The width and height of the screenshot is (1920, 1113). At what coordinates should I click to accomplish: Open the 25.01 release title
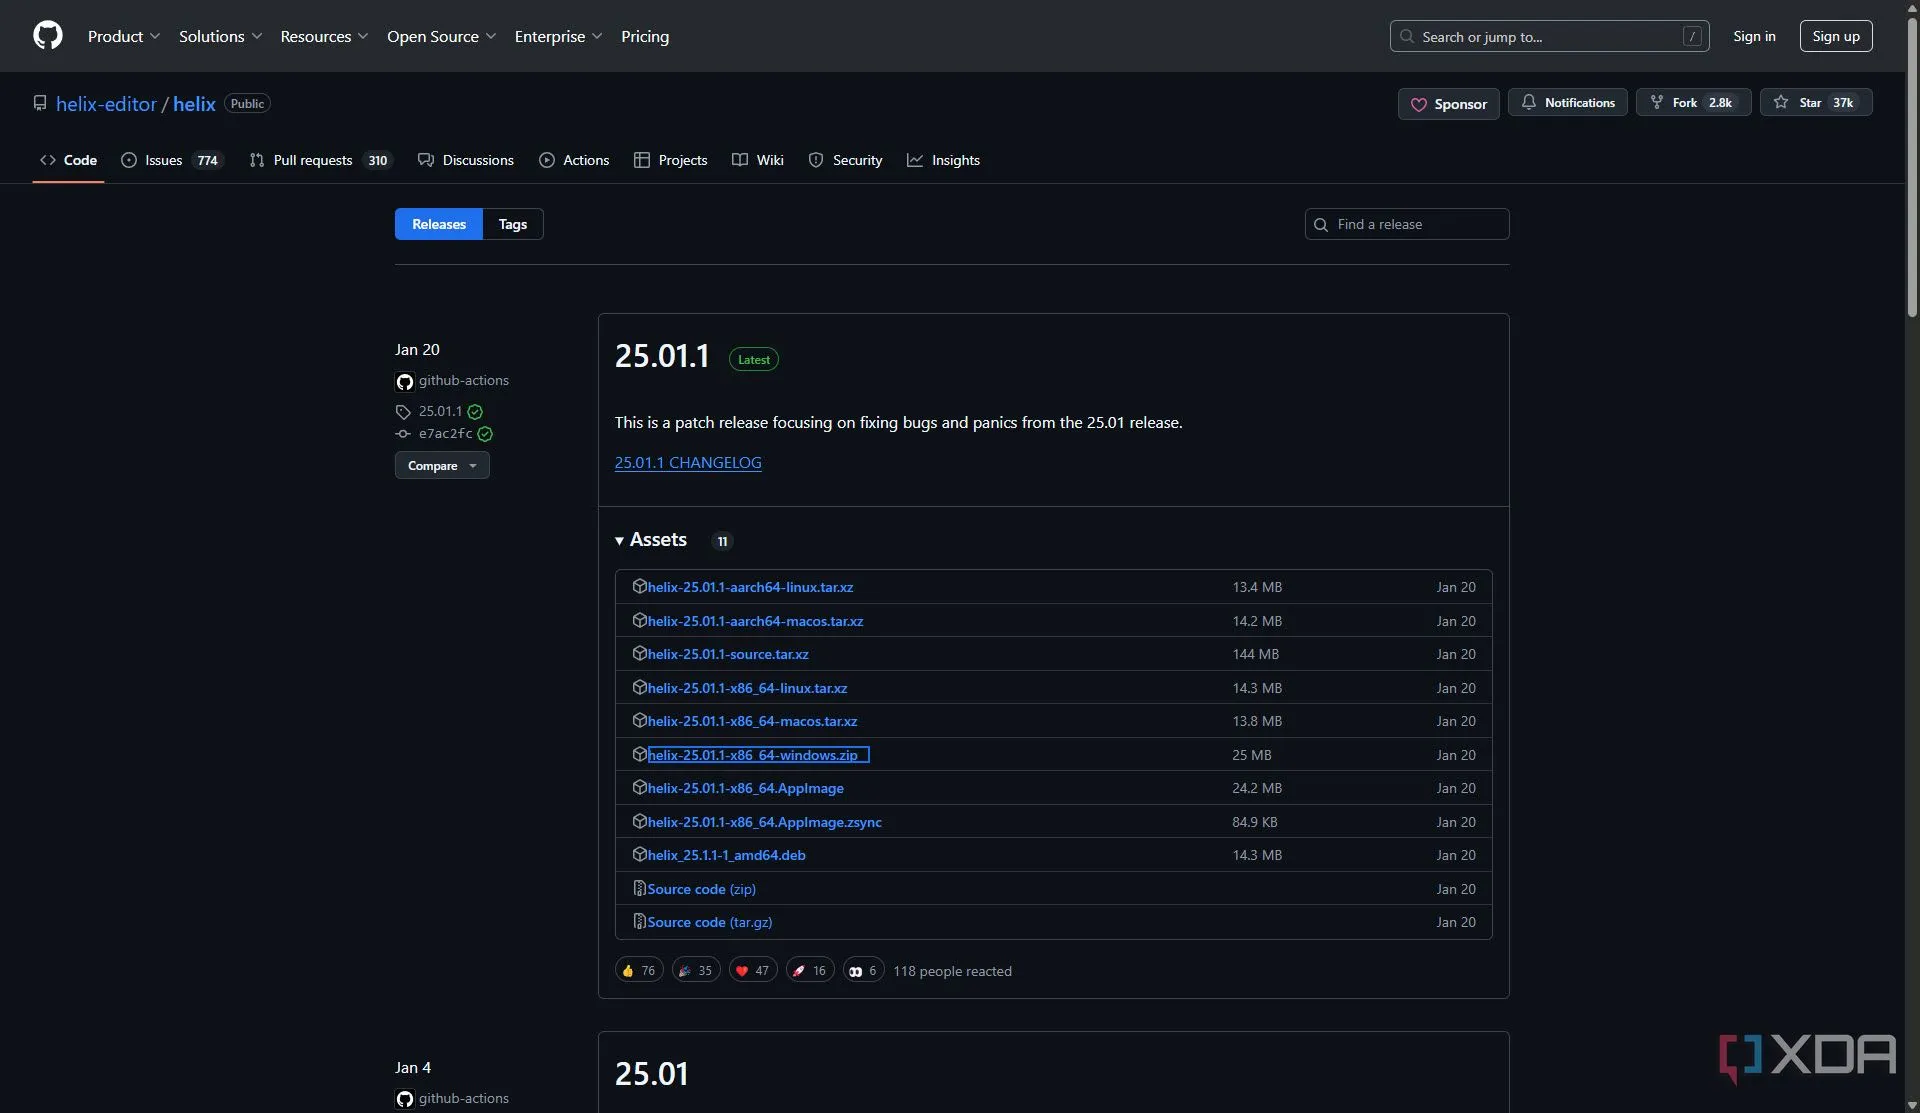652,1074
